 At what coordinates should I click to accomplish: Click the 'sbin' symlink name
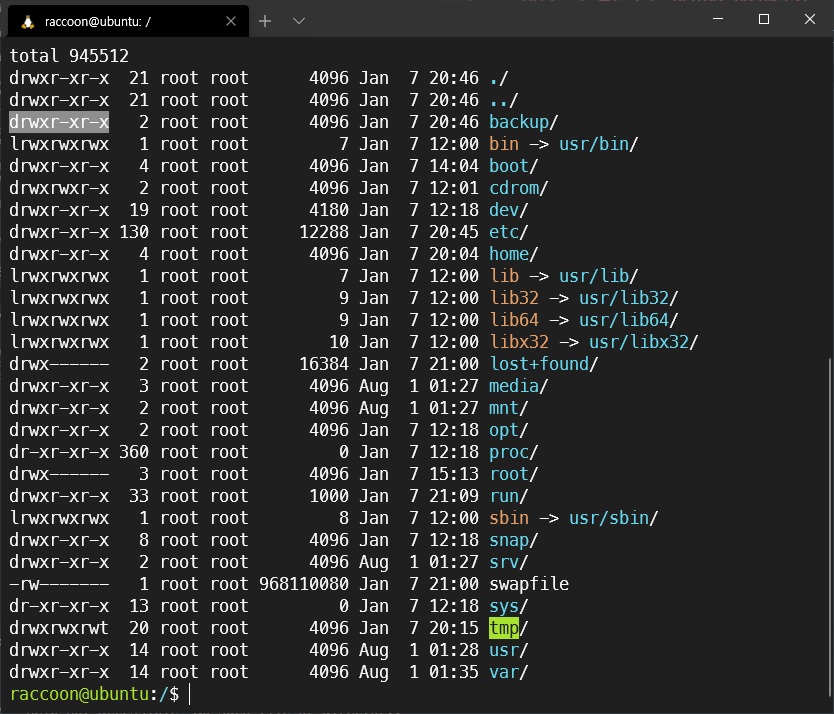tap(509, 518)
